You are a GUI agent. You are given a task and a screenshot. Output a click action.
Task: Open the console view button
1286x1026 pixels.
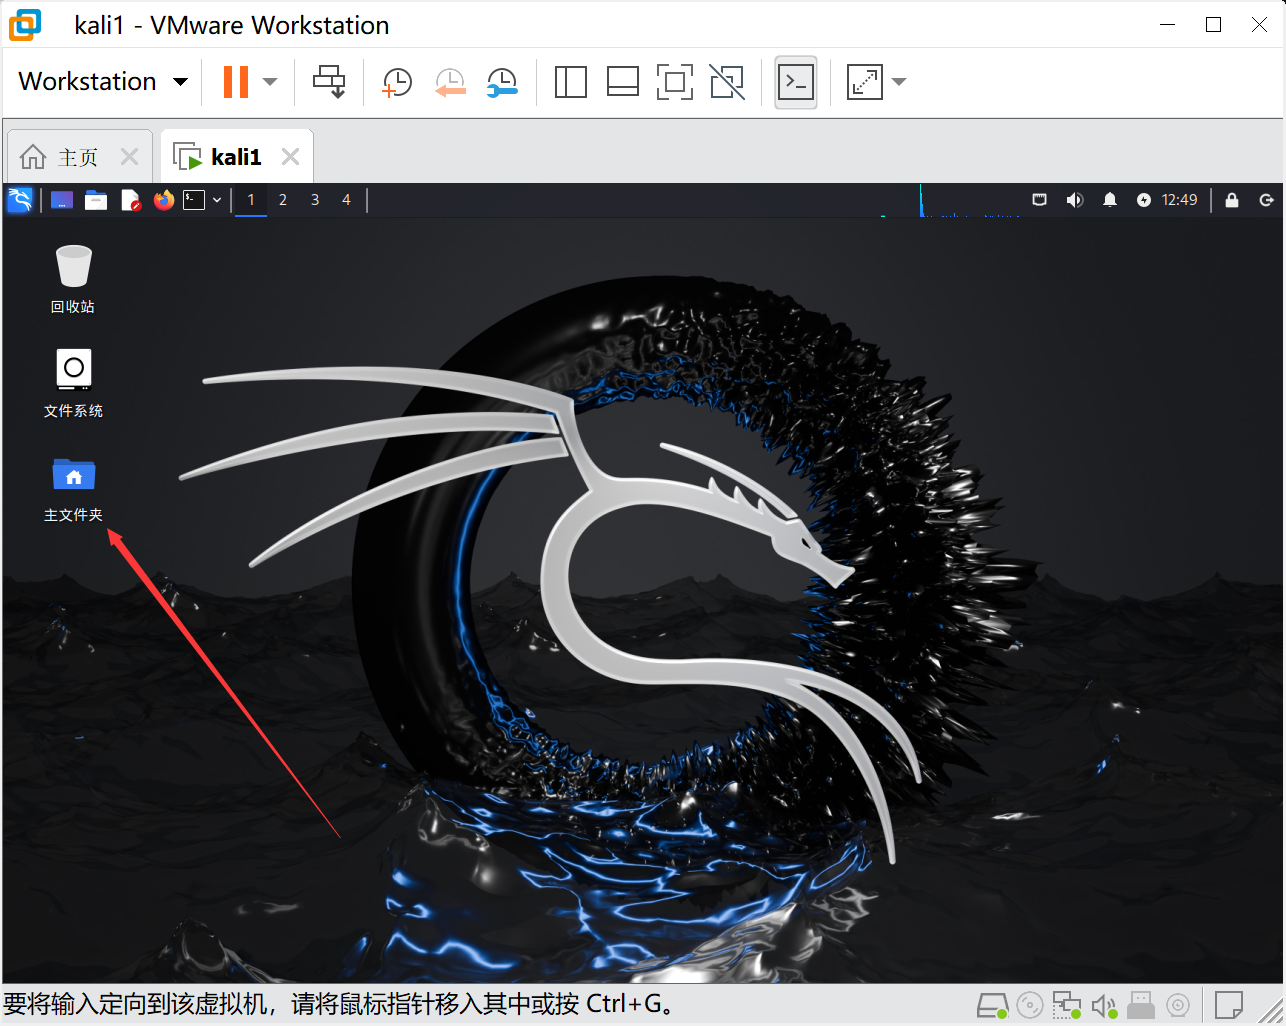click(796, 82)
